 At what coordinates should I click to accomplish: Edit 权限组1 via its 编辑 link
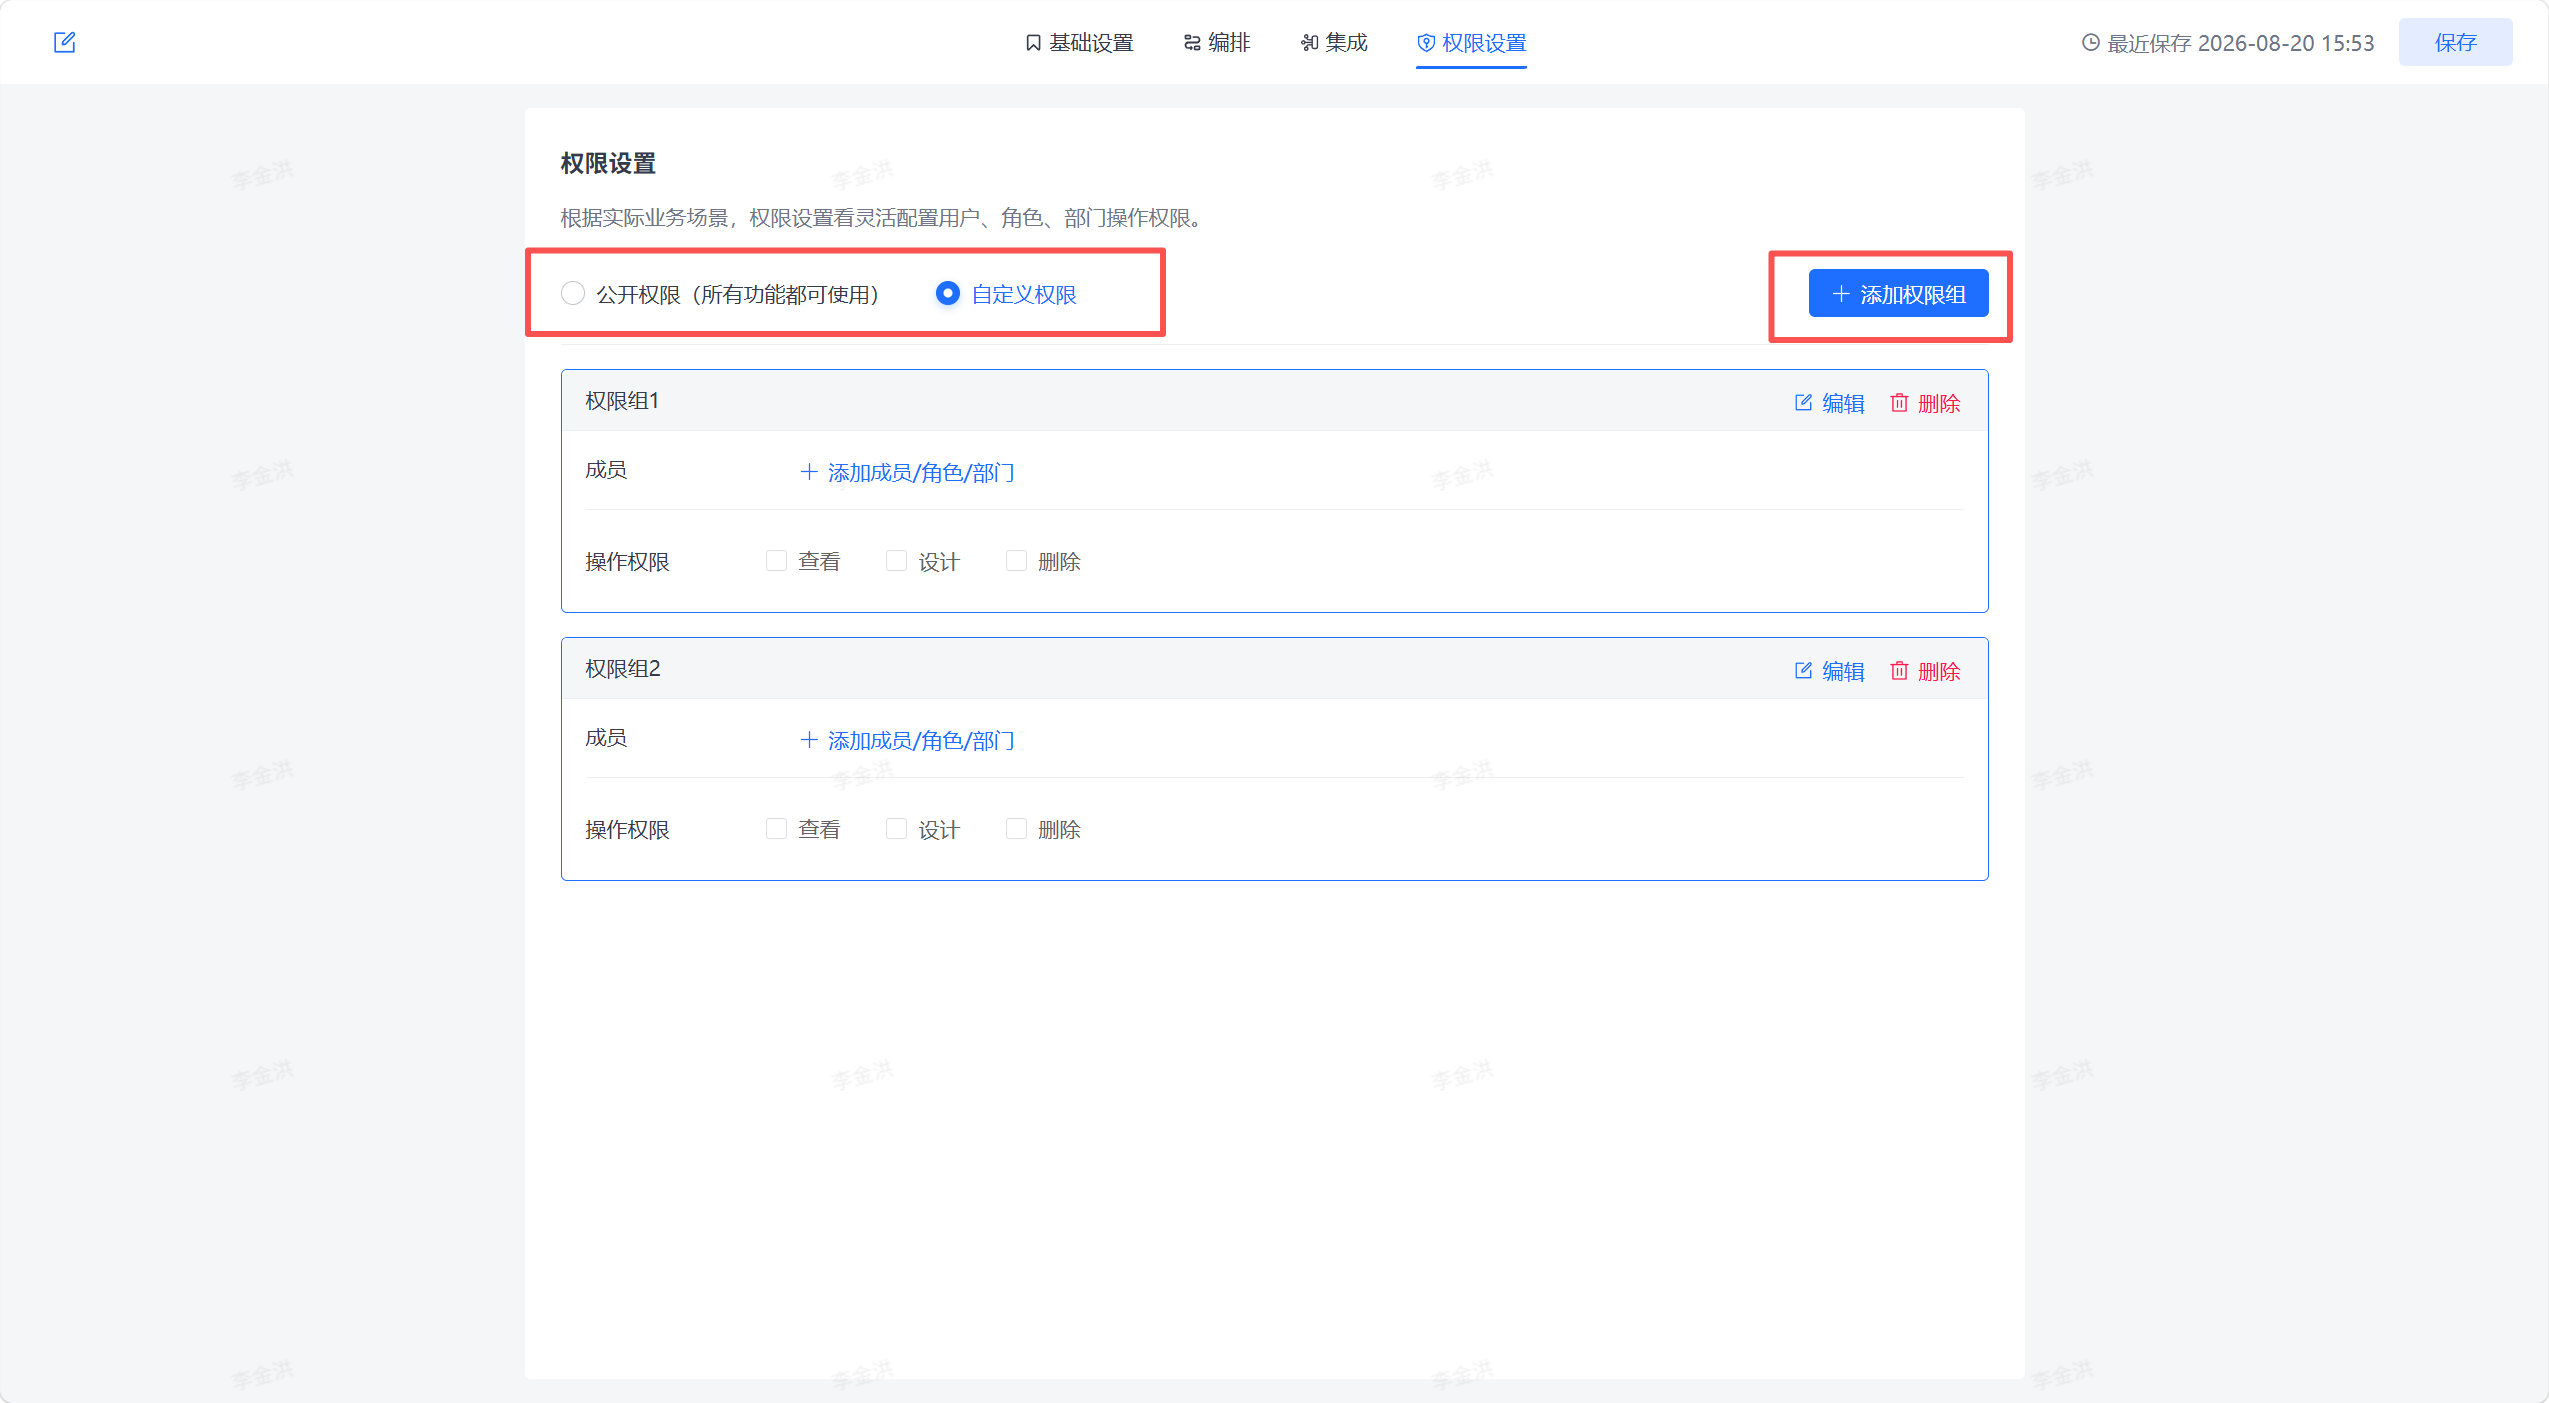click(x=1830, y=403)
